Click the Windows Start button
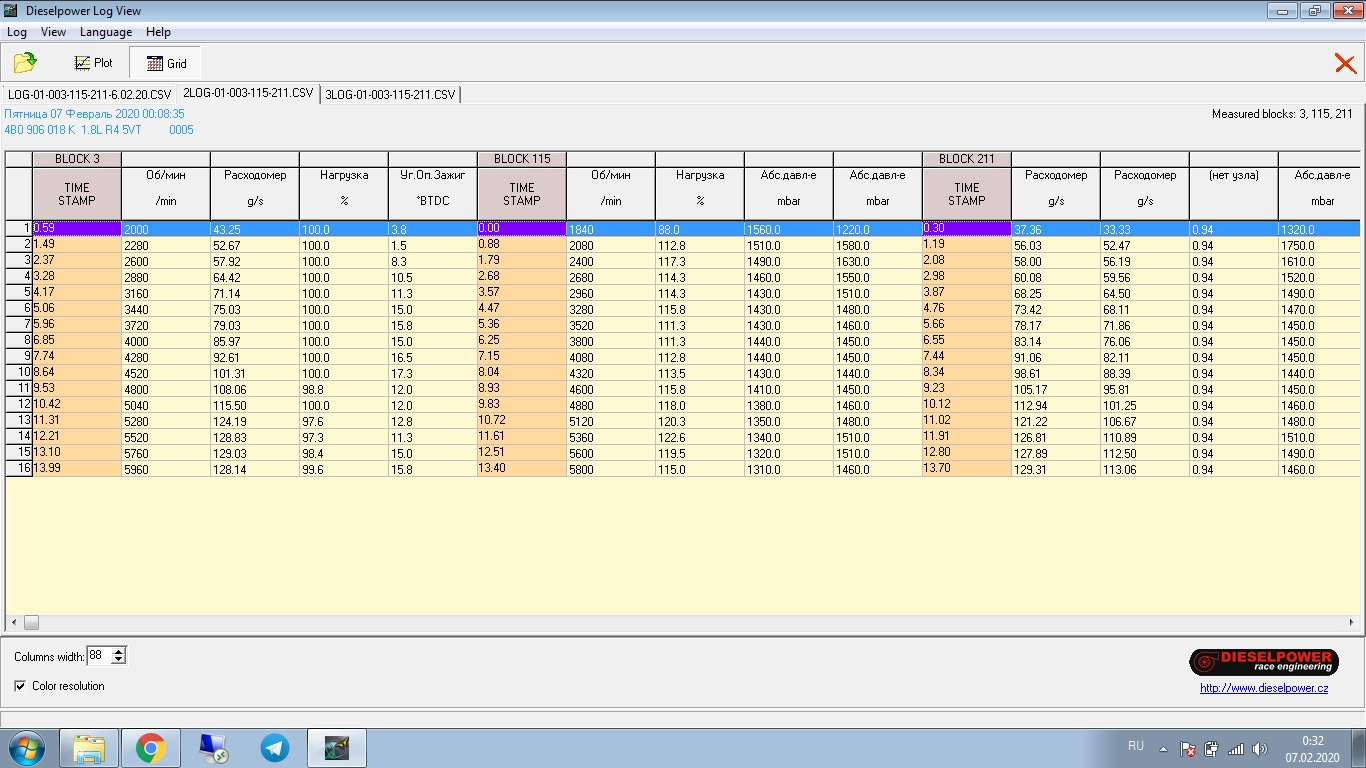This screenshot has width=1366, height=768. tap(25, 748)
